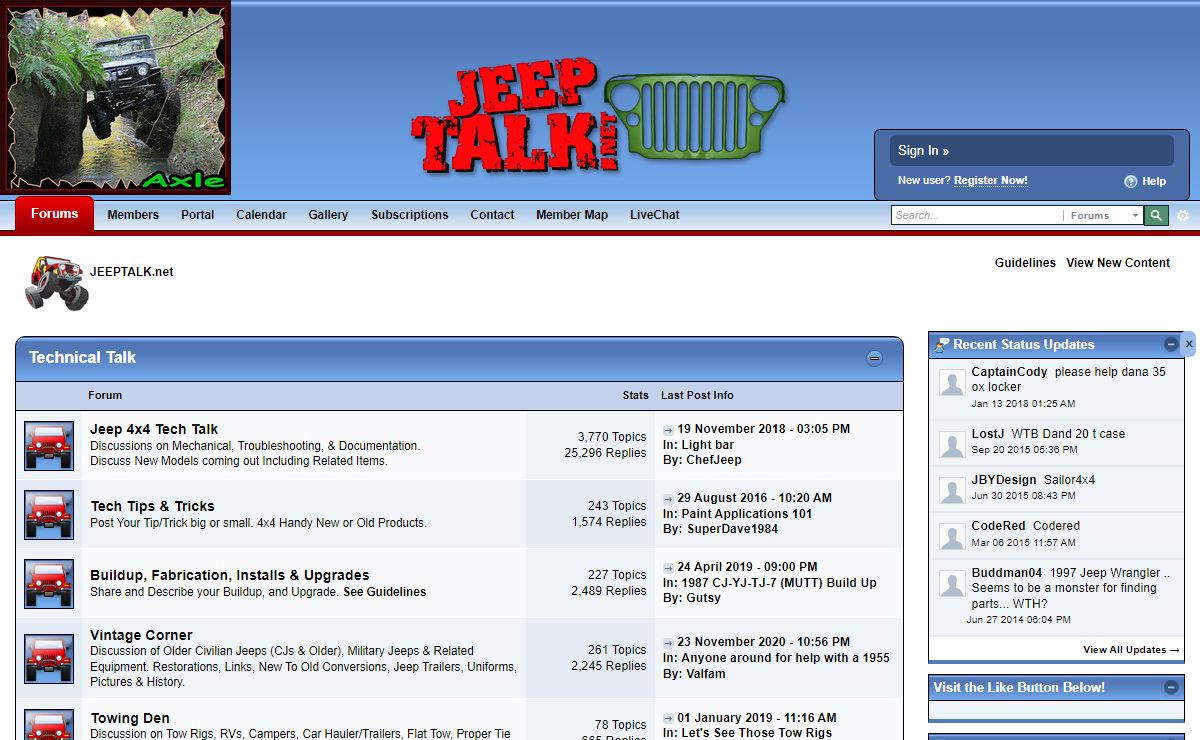
Task: Go to last post arrow for 19 November 2018
Action: [x=668, y=430]
